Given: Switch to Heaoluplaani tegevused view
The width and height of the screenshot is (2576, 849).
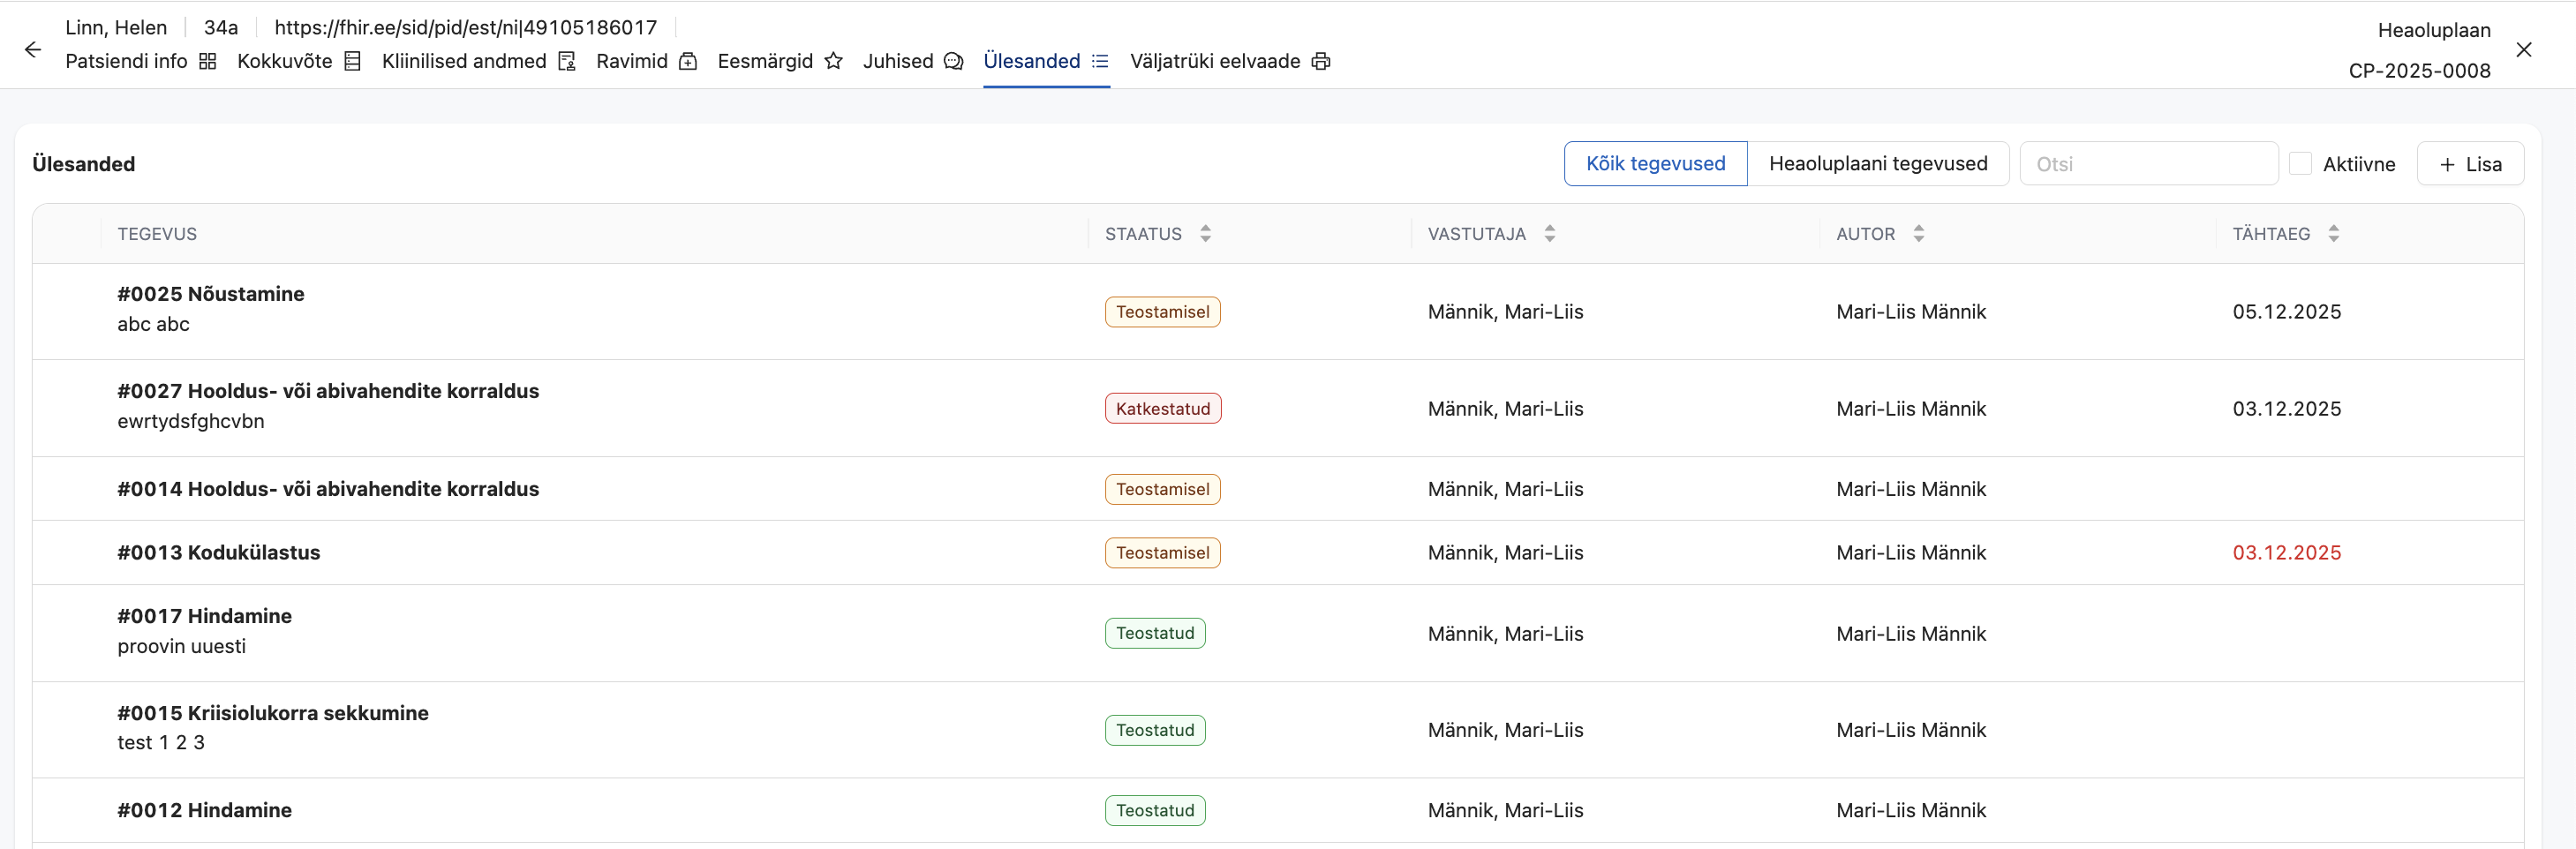Looking at the screenshot, I should 1877,164.
